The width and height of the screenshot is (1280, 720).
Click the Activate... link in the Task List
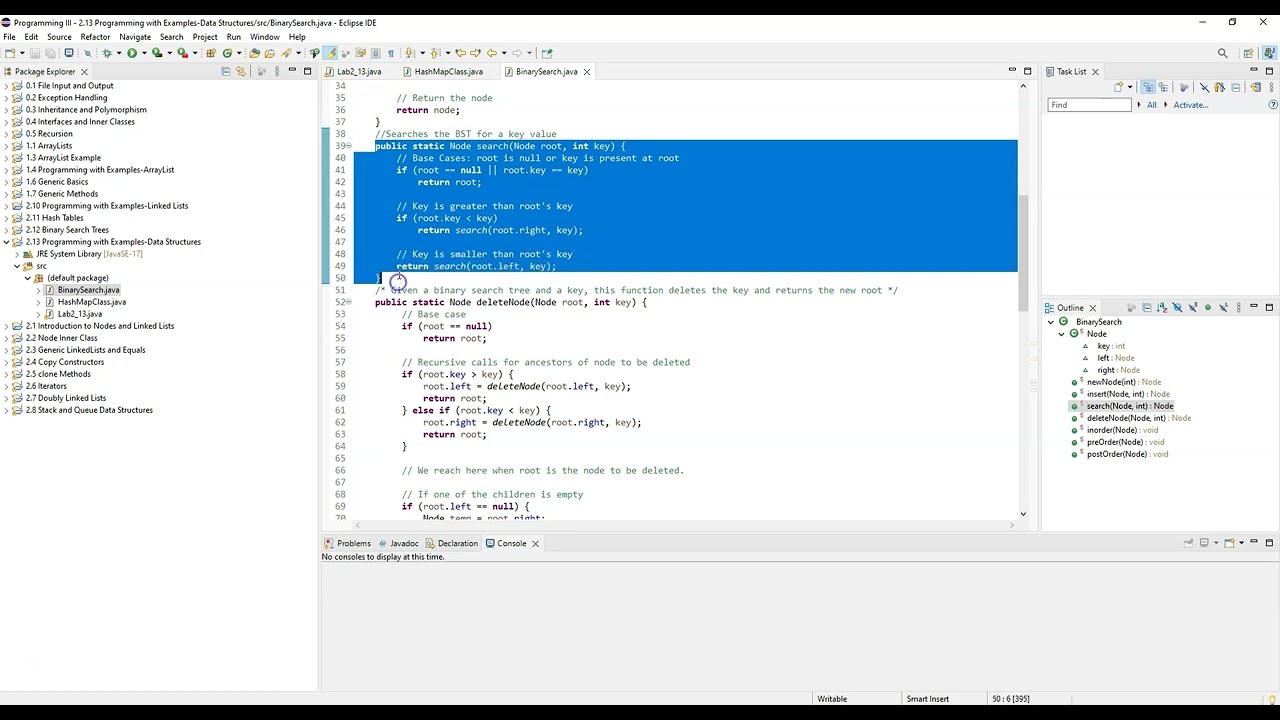coord(1191,105)
